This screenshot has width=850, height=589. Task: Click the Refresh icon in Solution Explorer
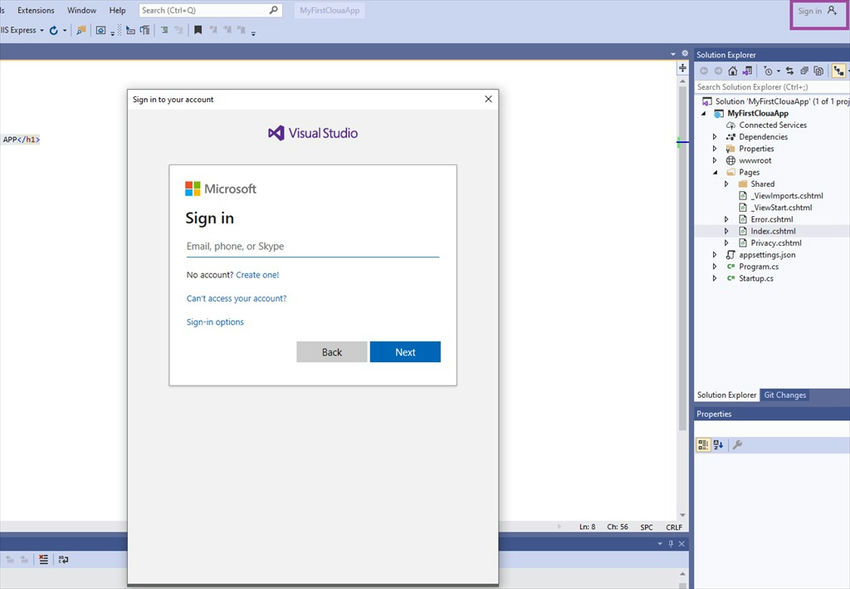coord(803,70)
